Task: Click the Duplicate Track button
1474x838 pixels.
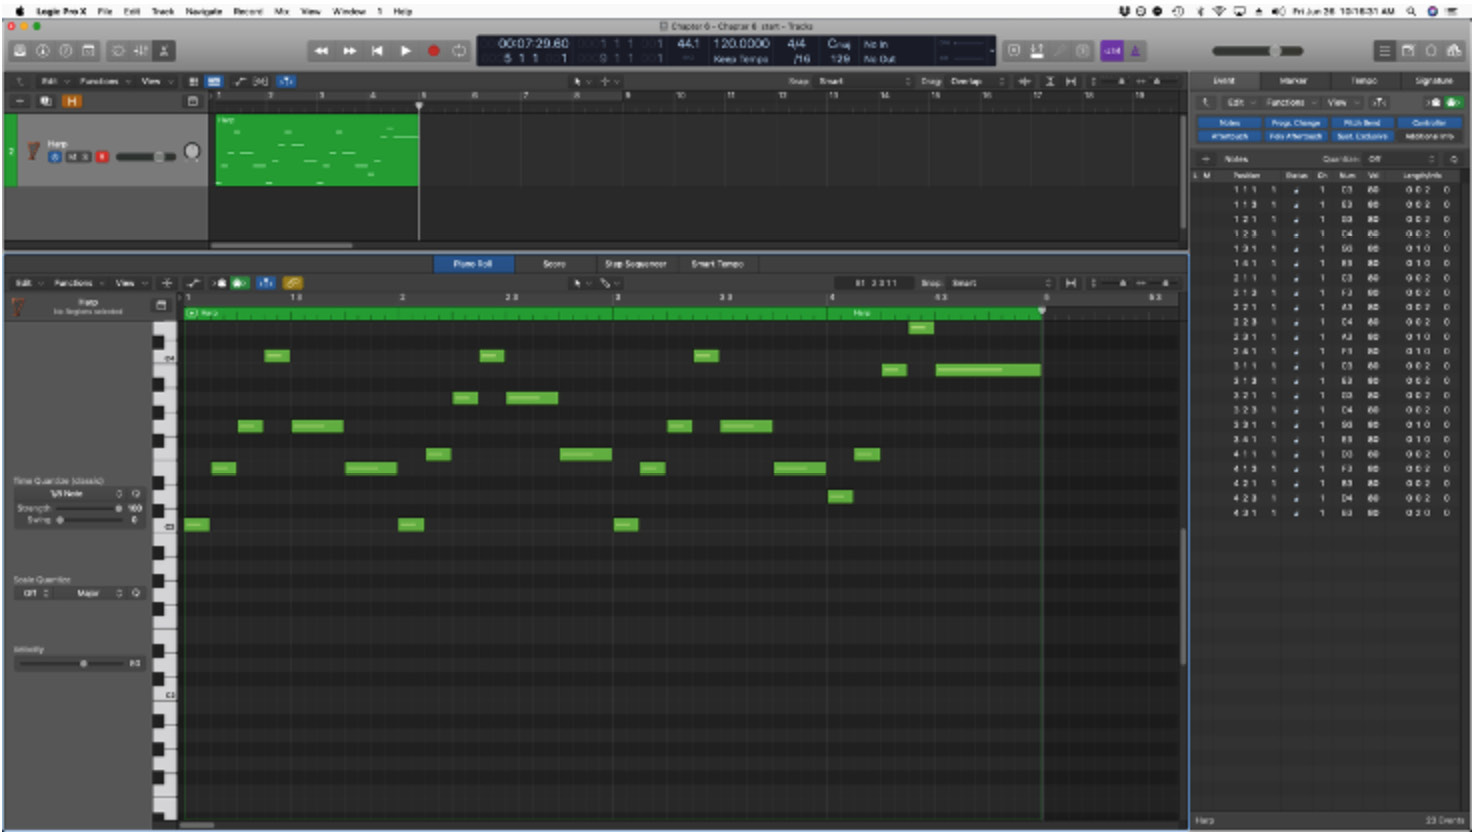Action: tap(46, 101)
